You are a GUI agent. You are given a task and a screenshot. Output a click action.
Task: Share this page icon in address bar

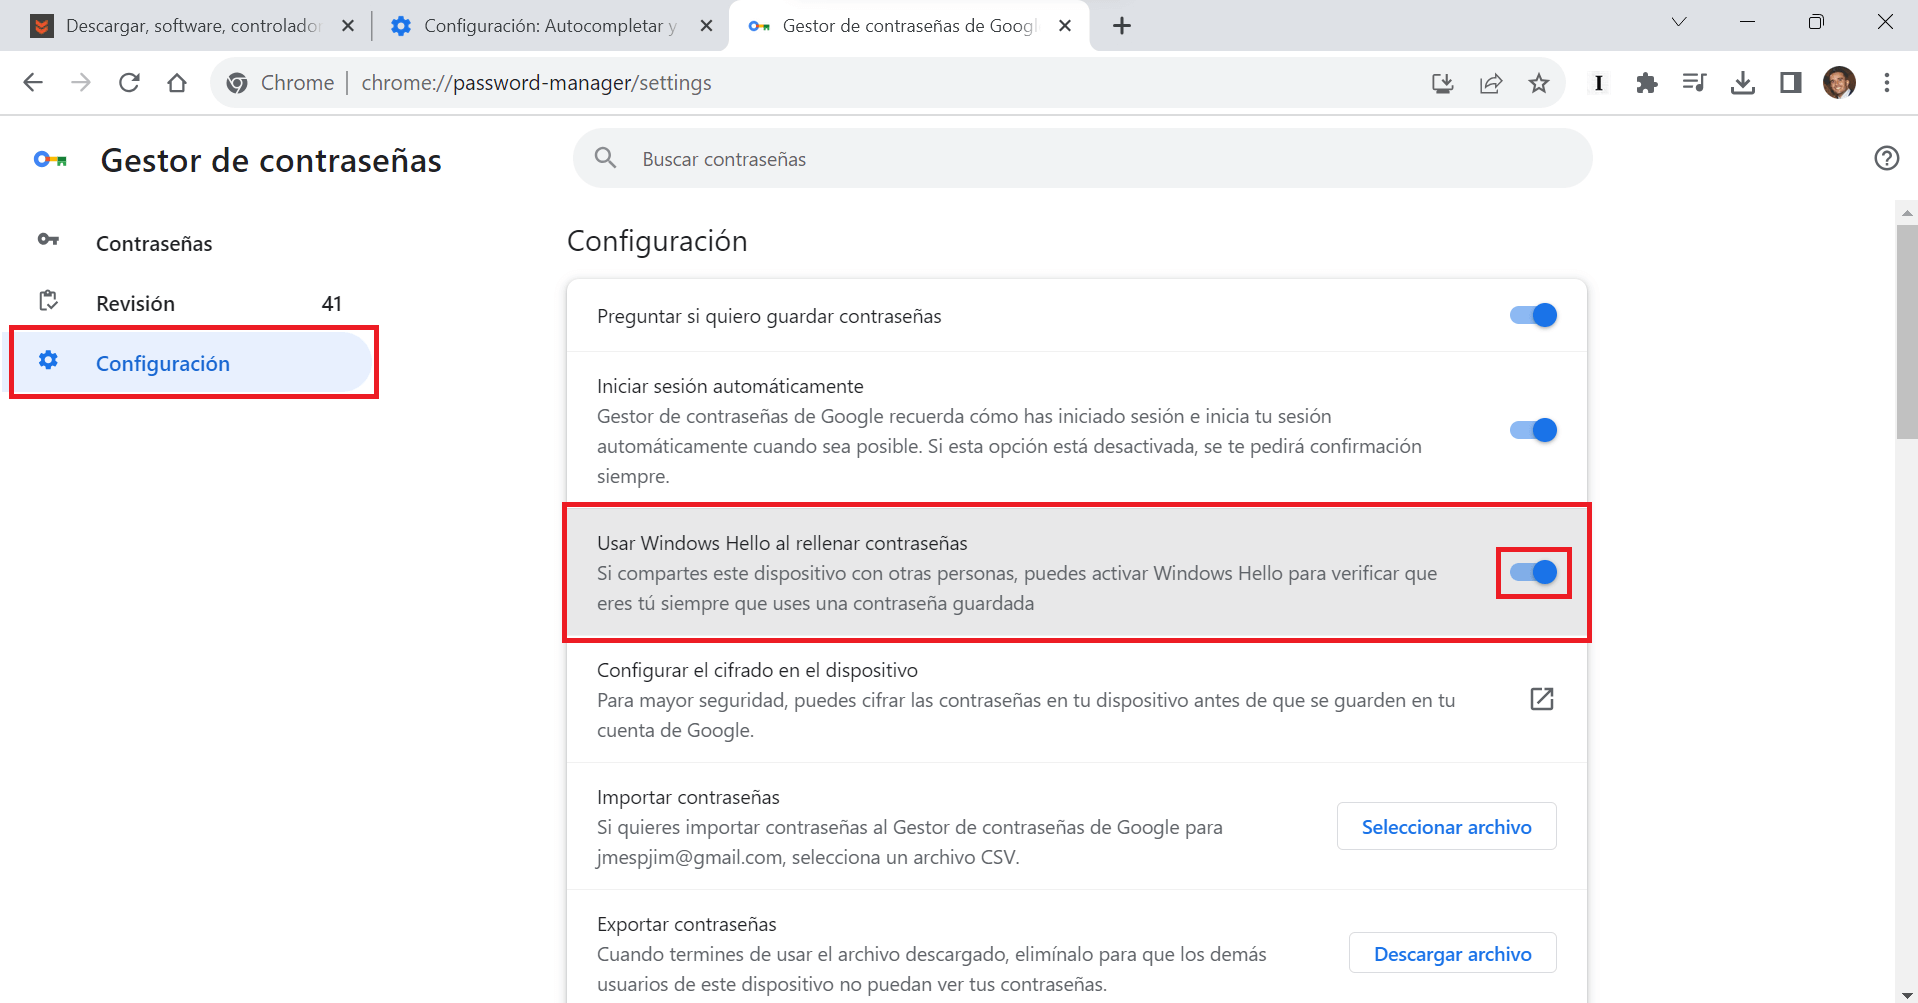pyautogui.click(x=1491, y=83)
